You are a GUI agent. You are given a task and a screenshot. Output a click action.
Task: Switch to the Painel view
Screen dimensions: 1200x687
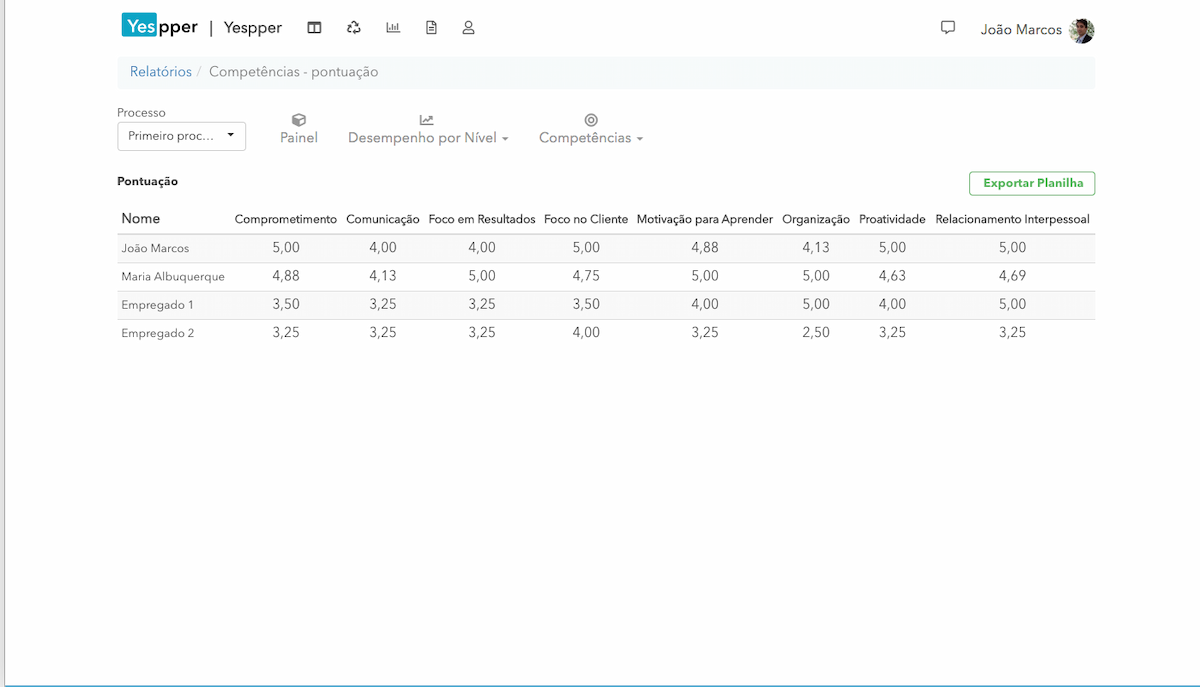(299, 130)
